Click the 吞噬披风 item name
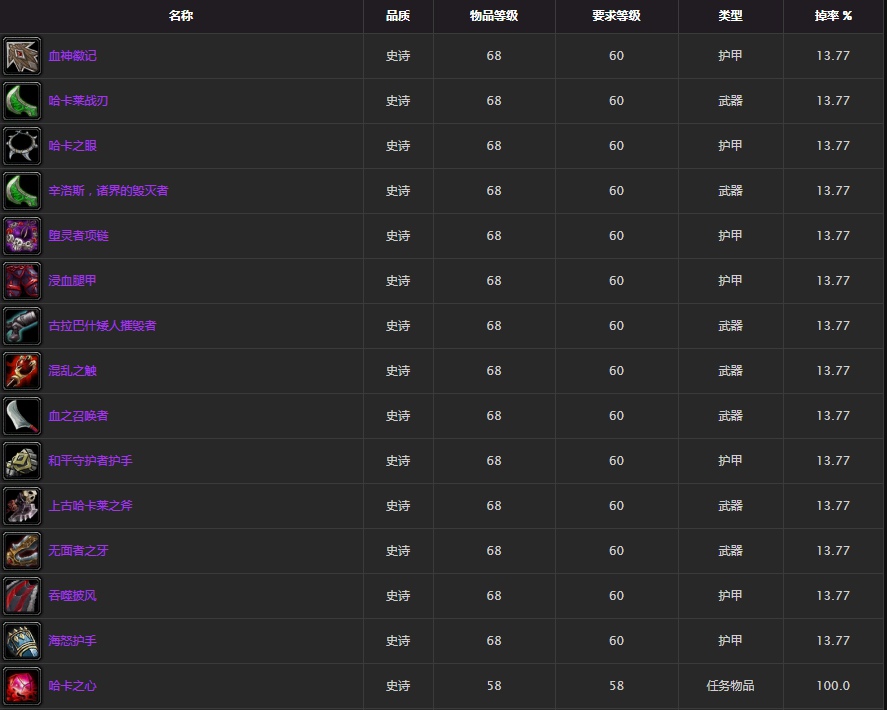887x710 pixels. (72, 596)
